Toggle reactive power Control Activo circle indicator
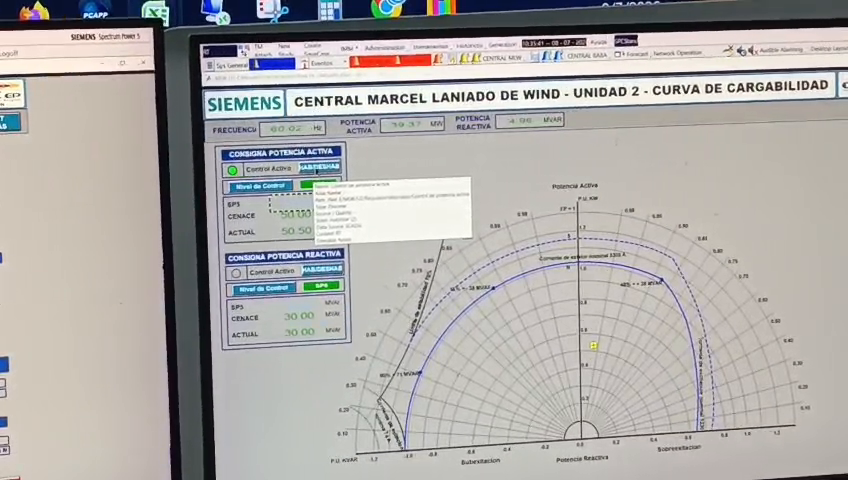The height and width of the screenshot is (480, 848). coord(236,273)
